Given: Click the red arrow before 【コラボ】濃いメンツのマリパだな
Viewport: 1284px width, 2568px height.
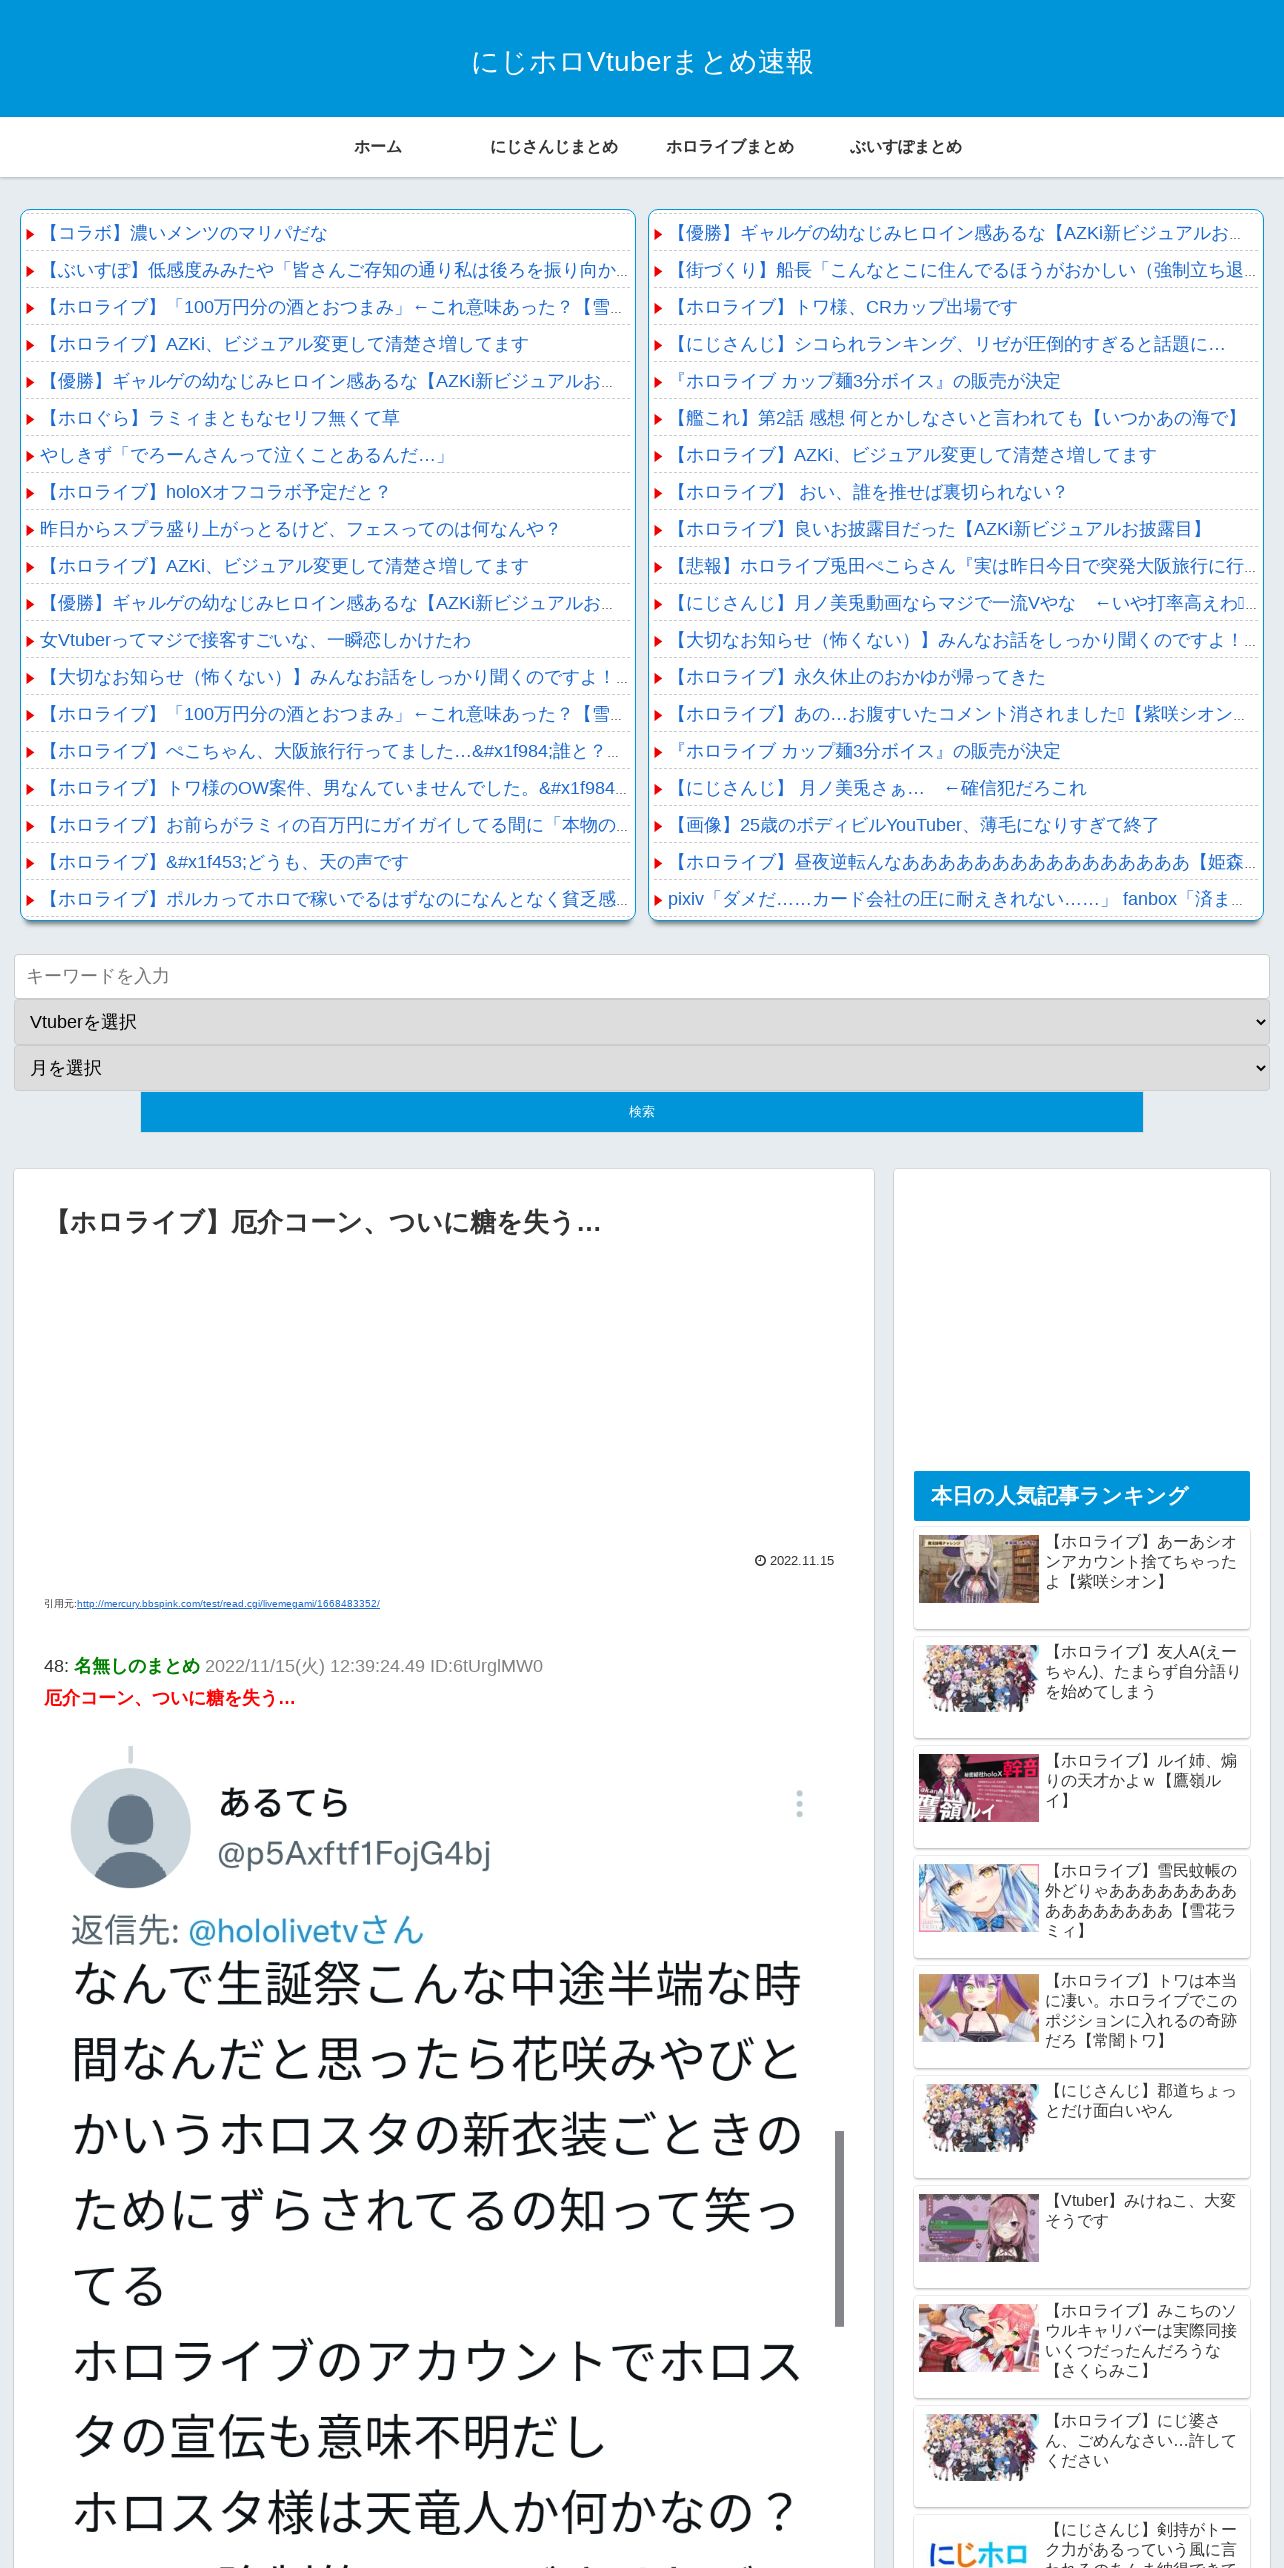Looking at the screenshot, I should (x=30, y=234).
